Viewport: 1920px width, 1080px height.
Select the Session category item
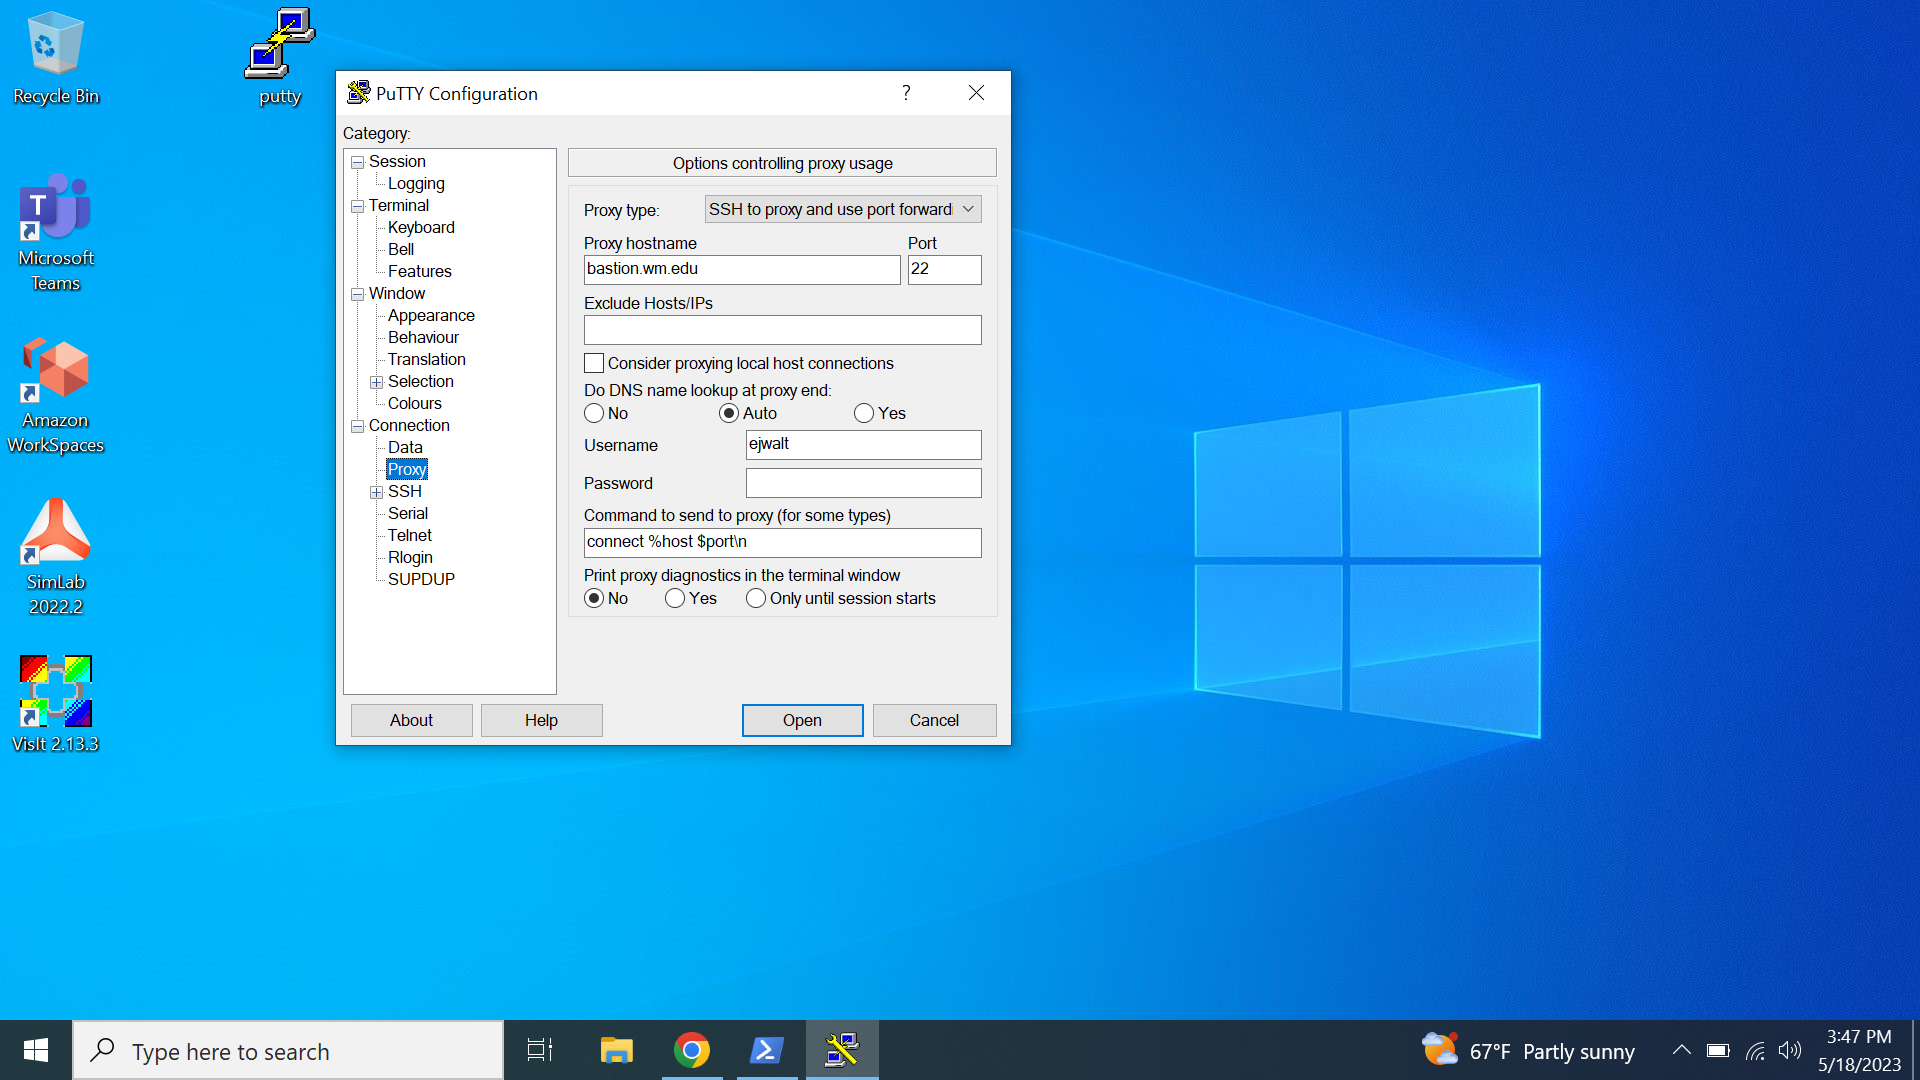(397, 161)
